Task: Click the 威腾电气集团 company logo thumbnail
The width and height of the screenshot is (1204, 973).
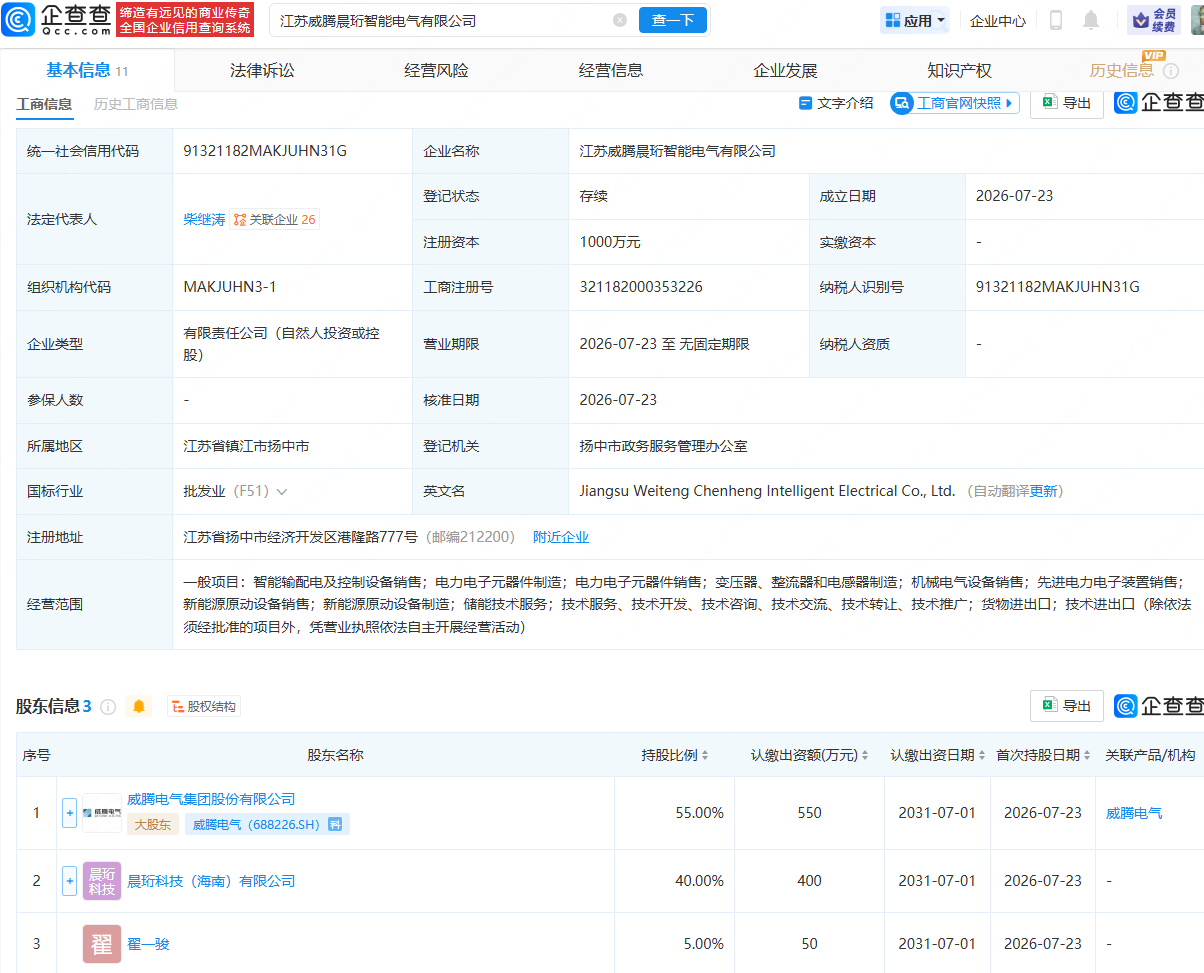Action: (x=102, y=813)
